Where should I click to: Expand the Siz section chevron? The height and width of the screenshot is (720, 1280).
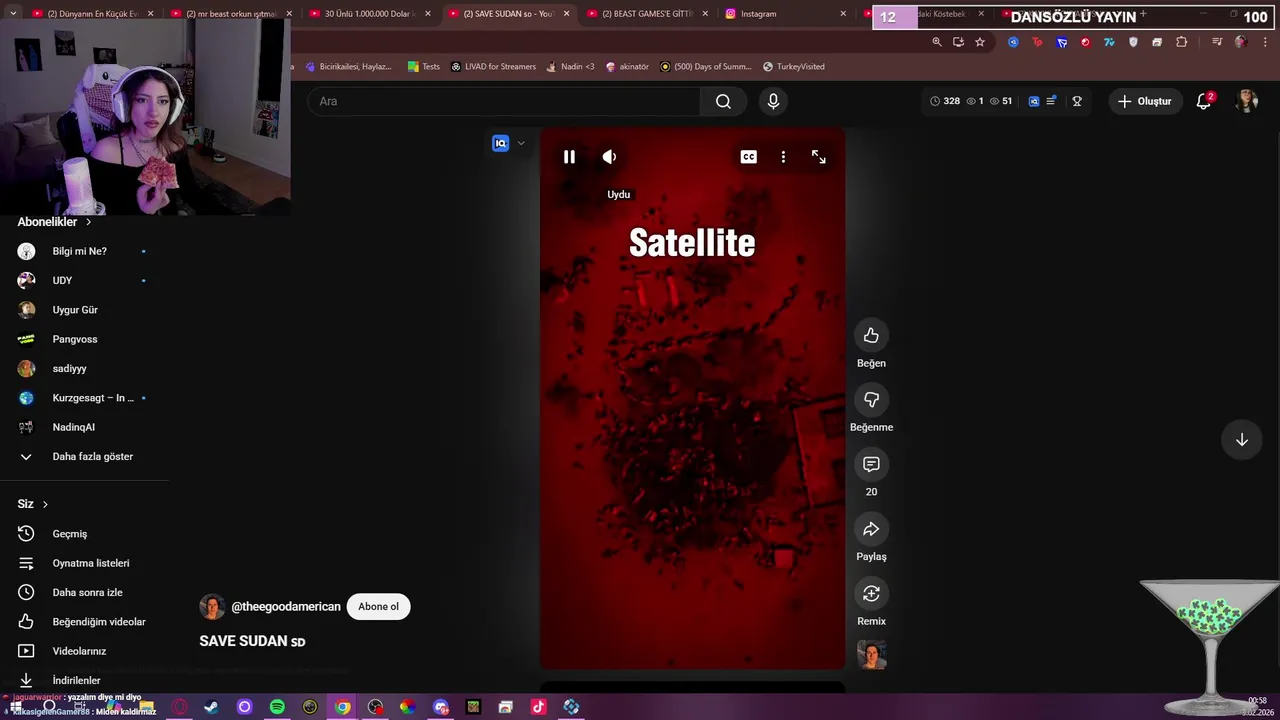(x=45, y=504)
